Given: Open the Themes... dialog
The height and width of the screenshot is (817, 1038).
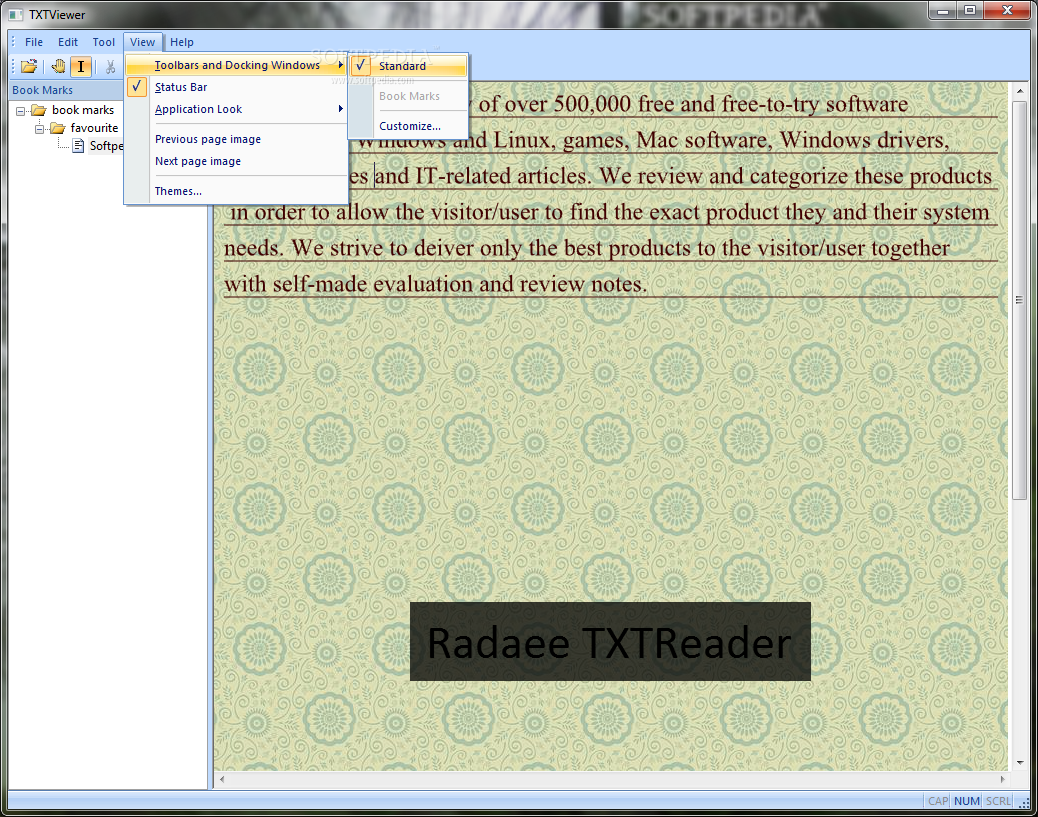Looking at the screenshot, I should 178,191.
